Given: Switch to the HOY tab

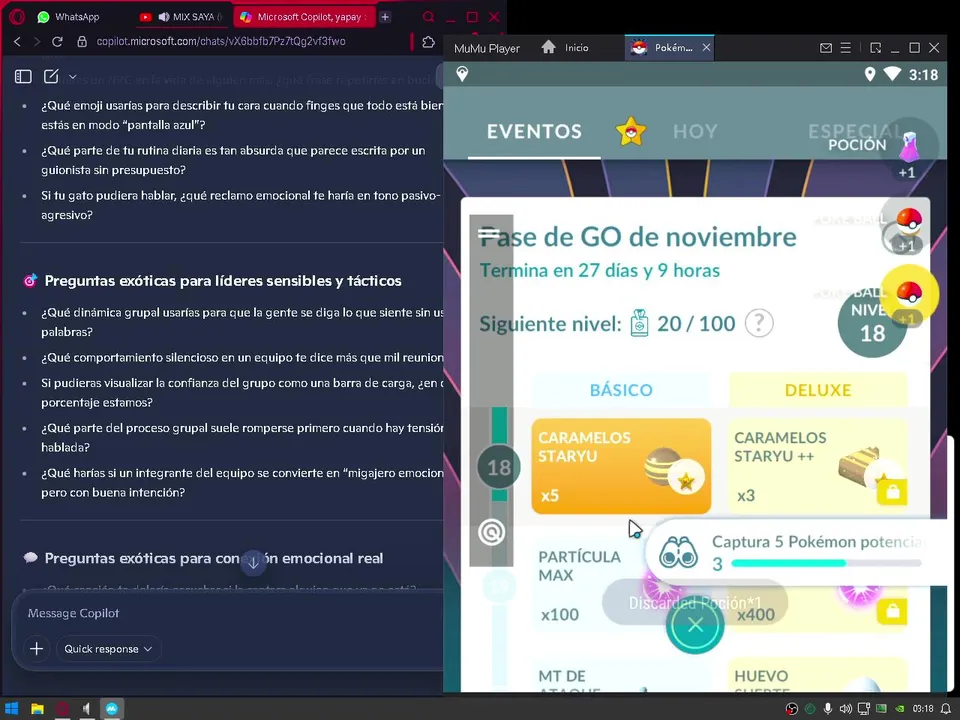Looking at the screenshot, I should [x=695, y=131].
